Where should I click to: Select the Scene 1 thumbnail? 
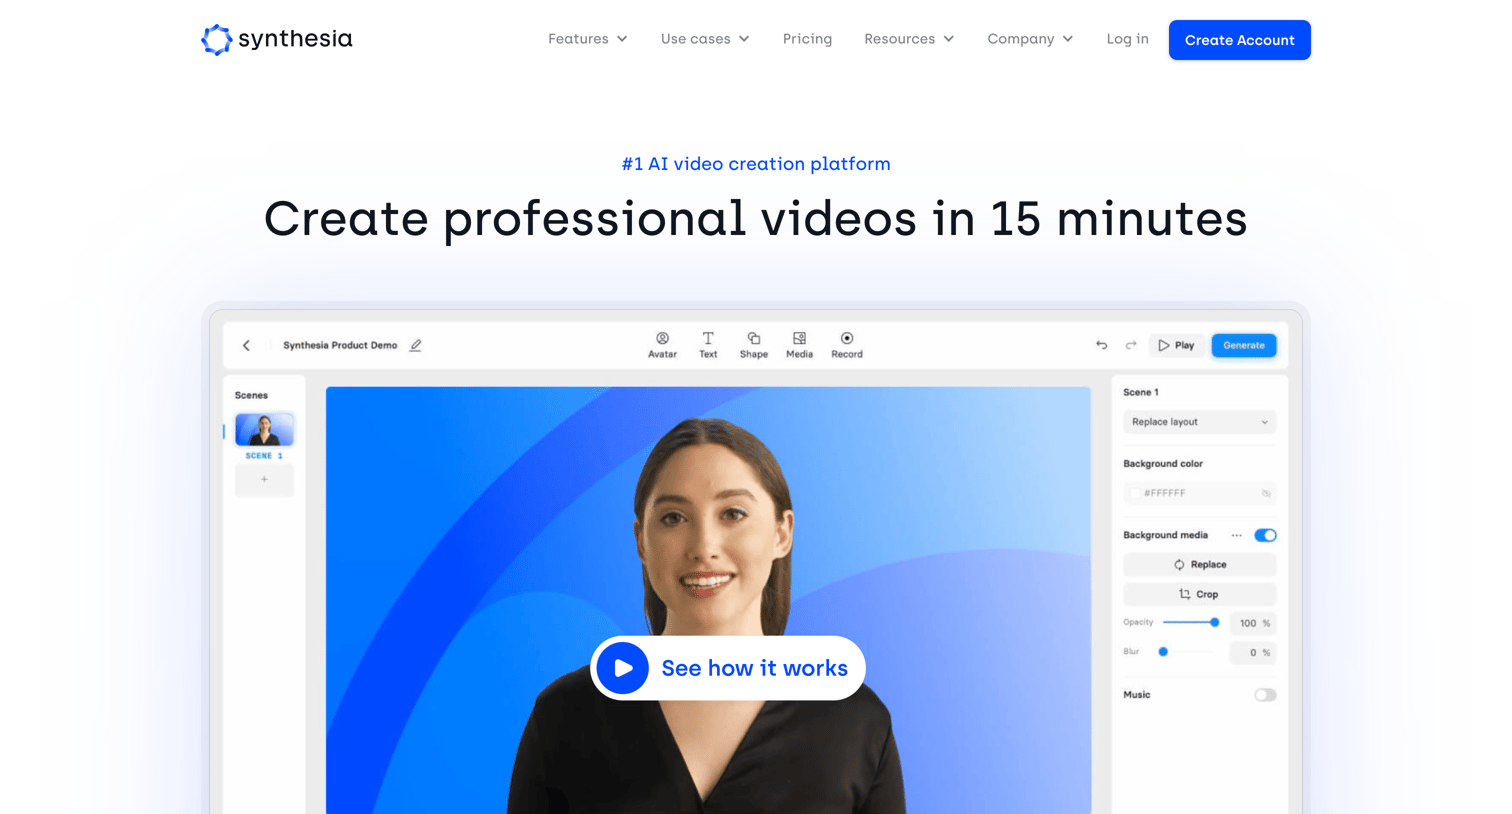pyautogui.click(x=264, y=430)
